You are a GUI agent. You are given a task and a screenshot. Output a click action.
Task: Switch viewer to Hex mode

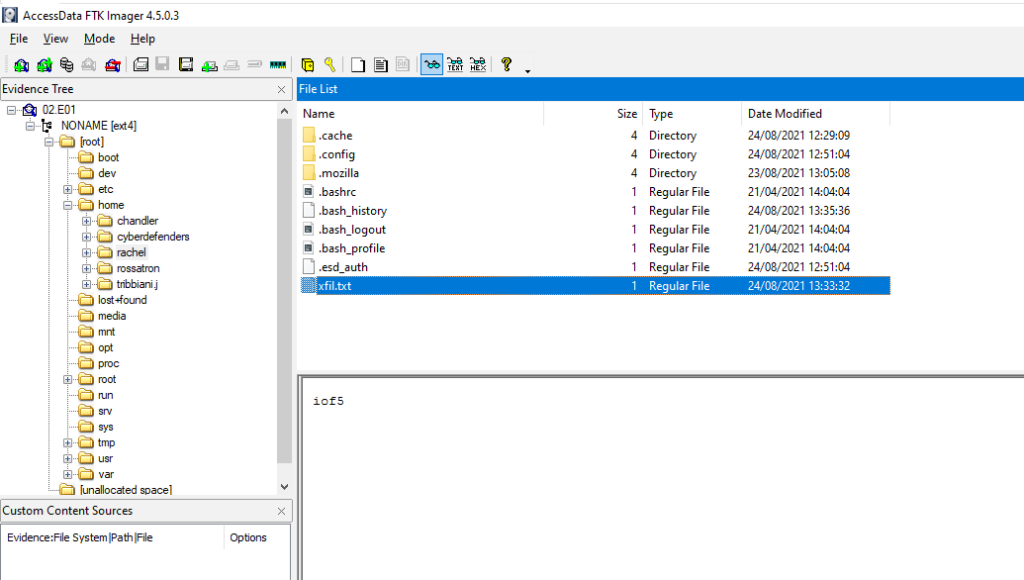(478, 64)
